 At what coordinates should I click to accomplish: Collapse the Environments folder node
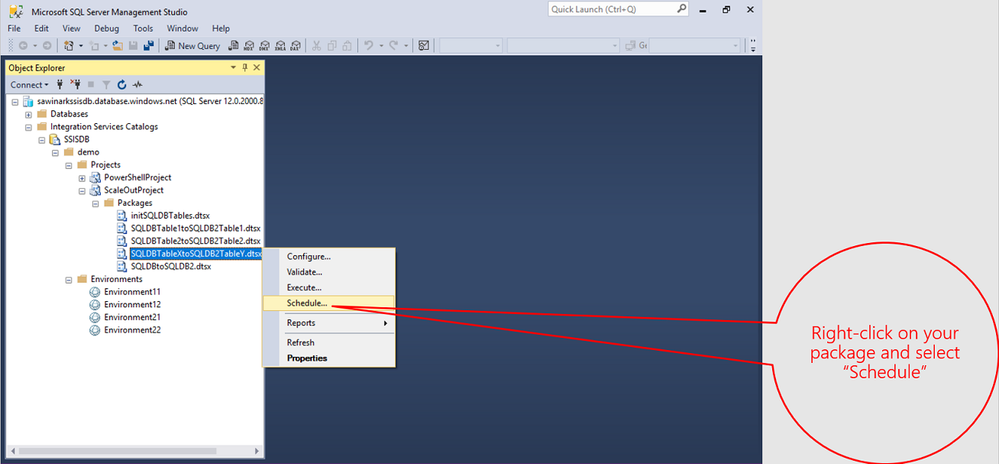[x=69, y=279]
